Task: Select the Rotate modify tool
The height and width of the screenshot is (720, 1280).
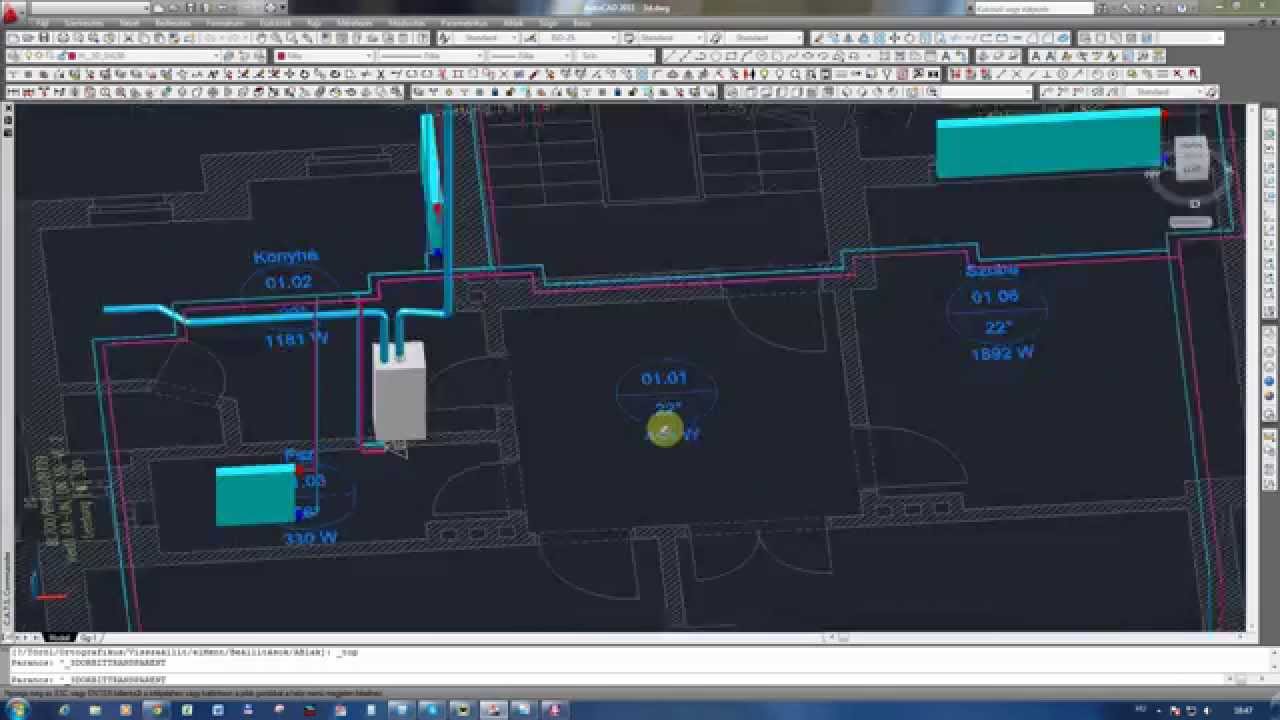Action: pos(909,37)
